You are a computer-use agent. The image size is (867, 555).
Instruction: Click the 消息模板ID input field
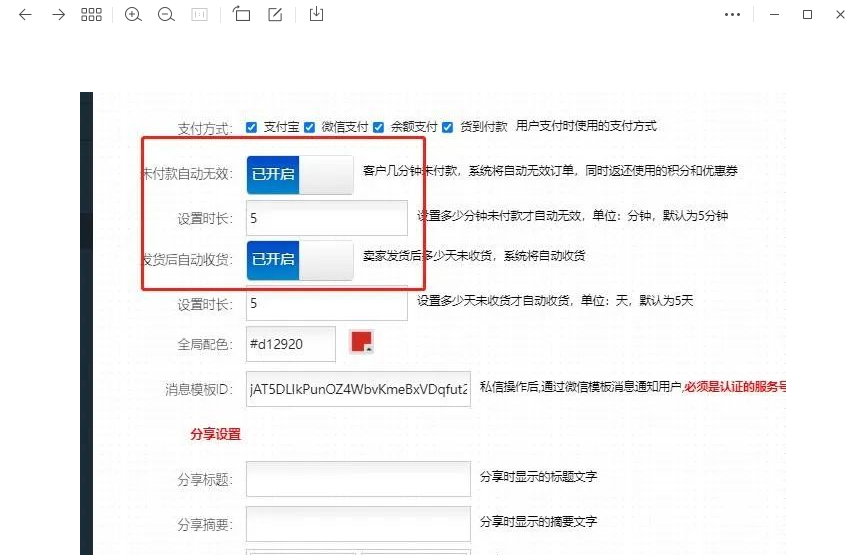(x=358, y=390)
